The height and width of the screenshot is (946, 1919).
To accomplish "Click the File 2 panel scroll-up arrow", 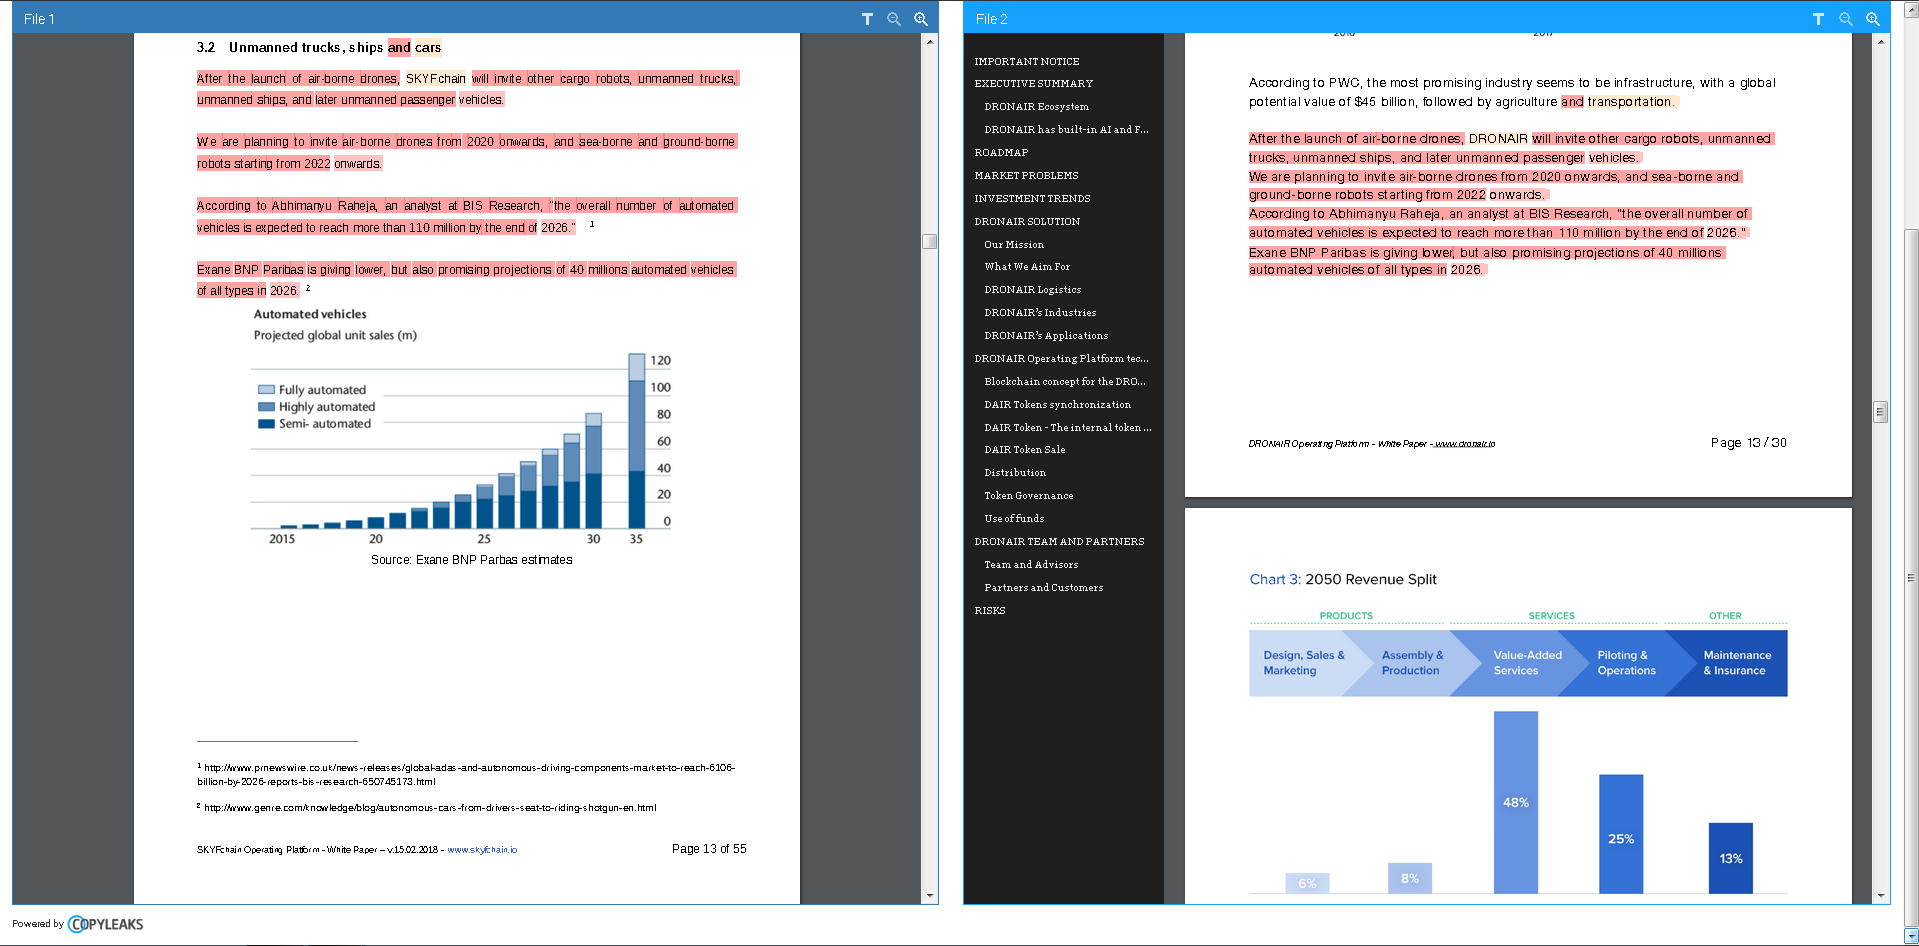I will coord(1881,42).
